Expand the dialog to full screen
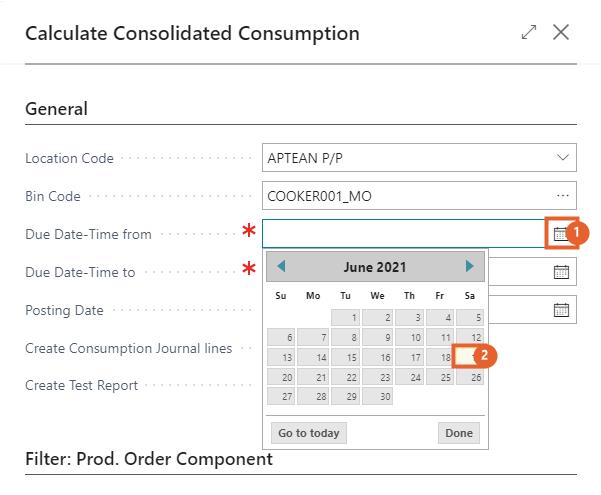 529,33
